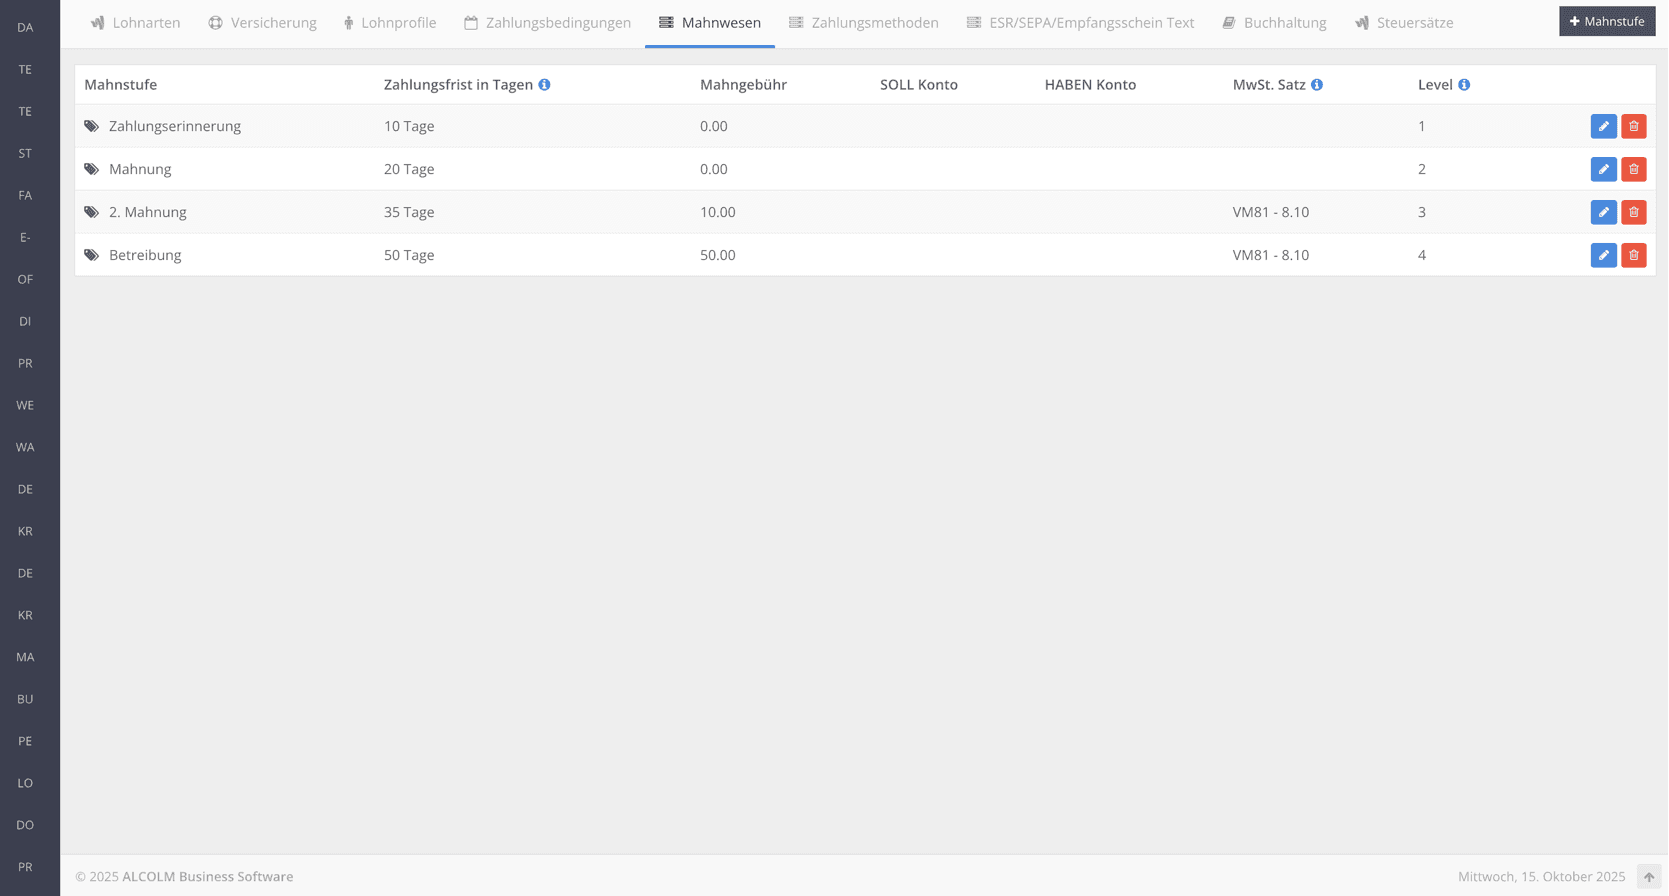Edit the 2. Mahnung row
The width and height of the screenshot is (1669, 896).
point(1603,212)
